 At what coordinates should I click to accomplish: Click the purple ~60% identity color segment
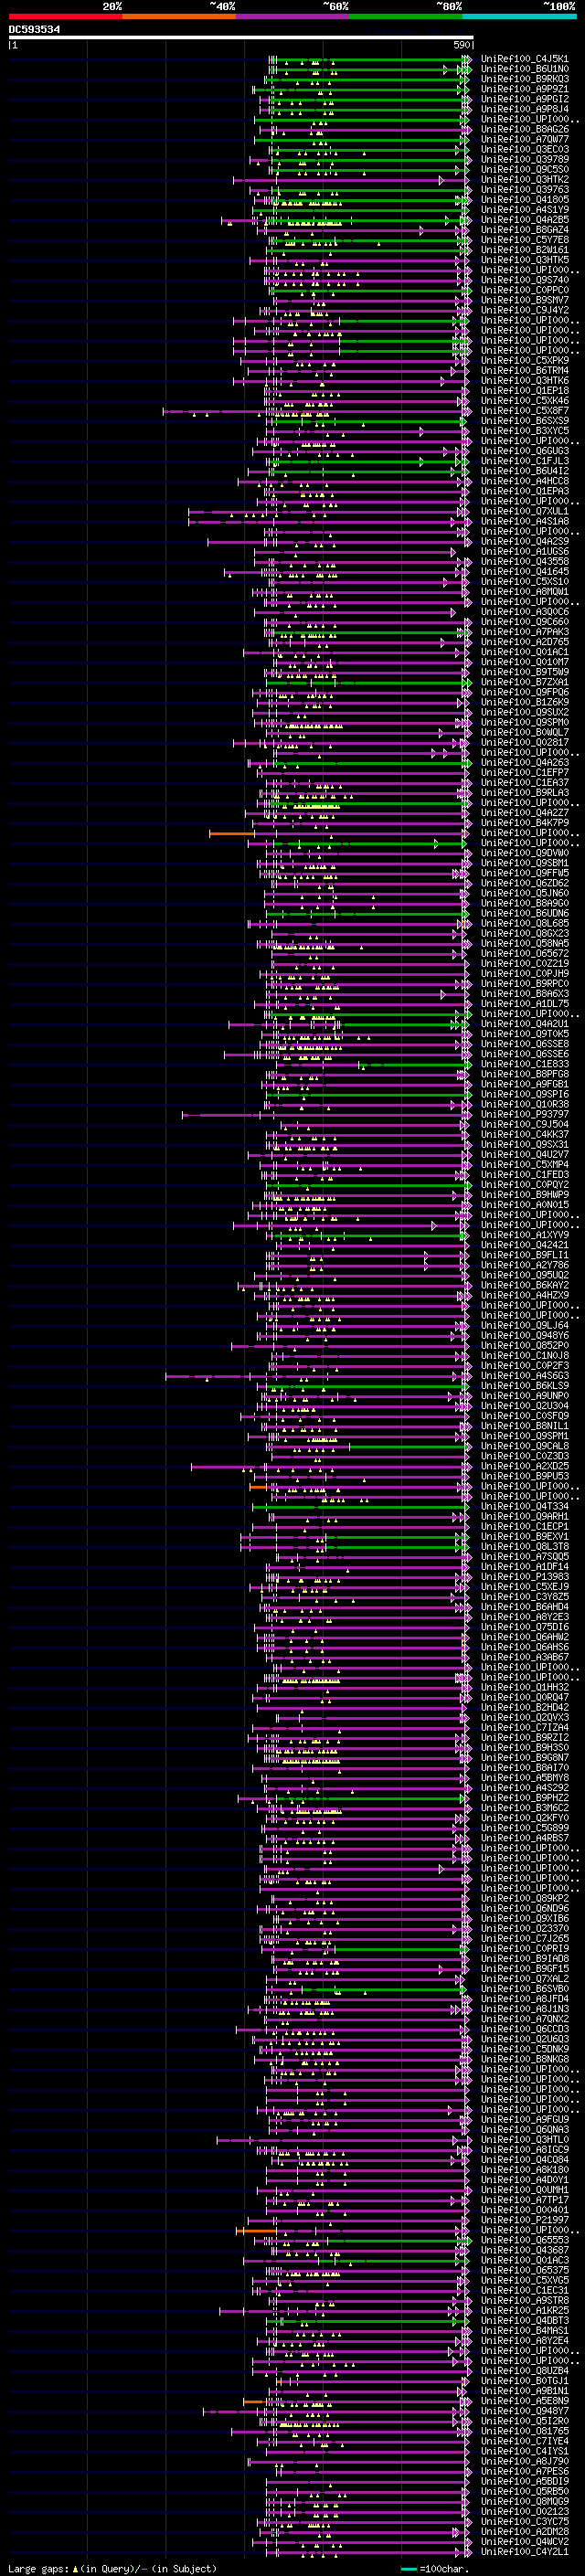(x=293, y=17)
